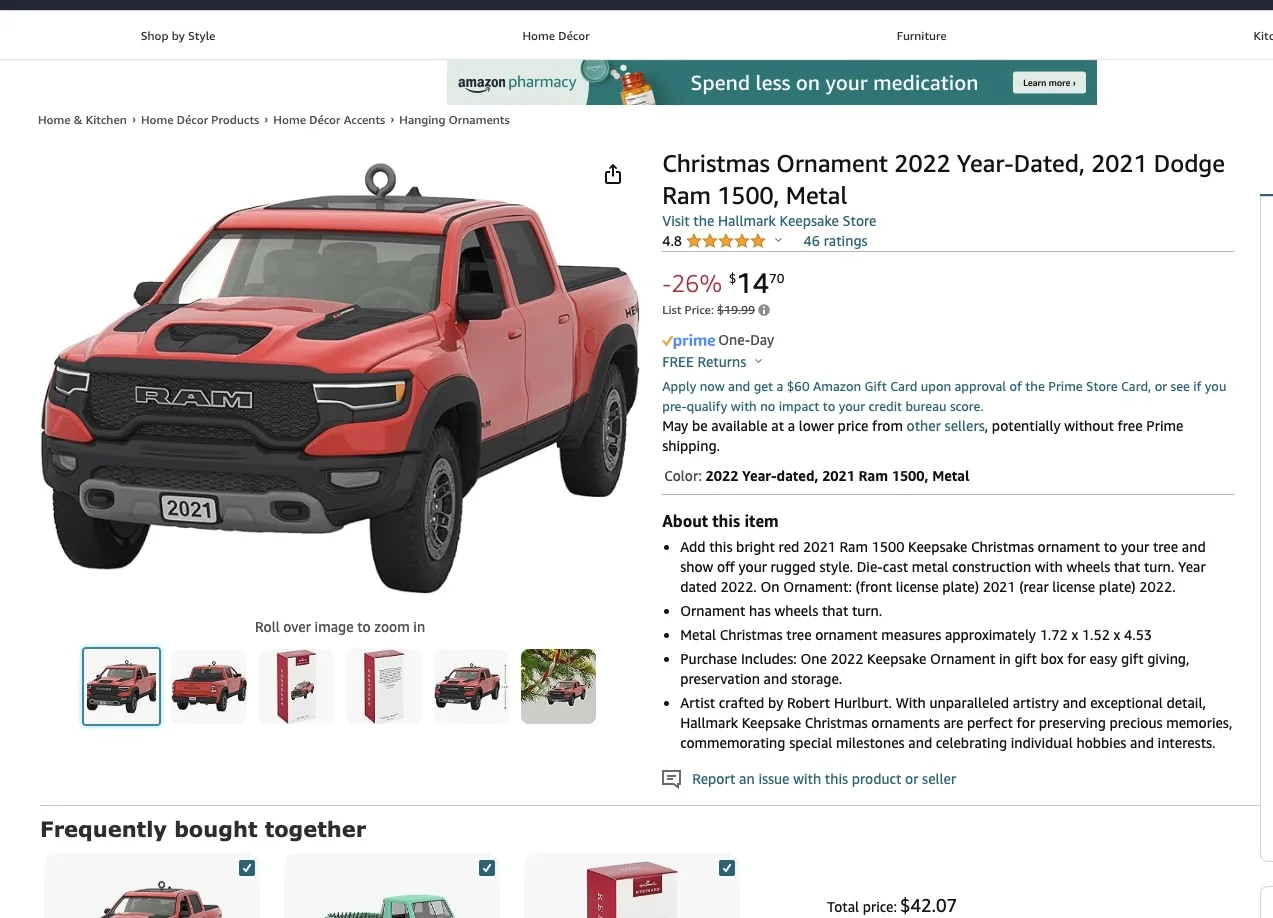This screenshot has width=1273, height=918.
Task: Open the Home Décor menu
Action: (x=556, y=36)
